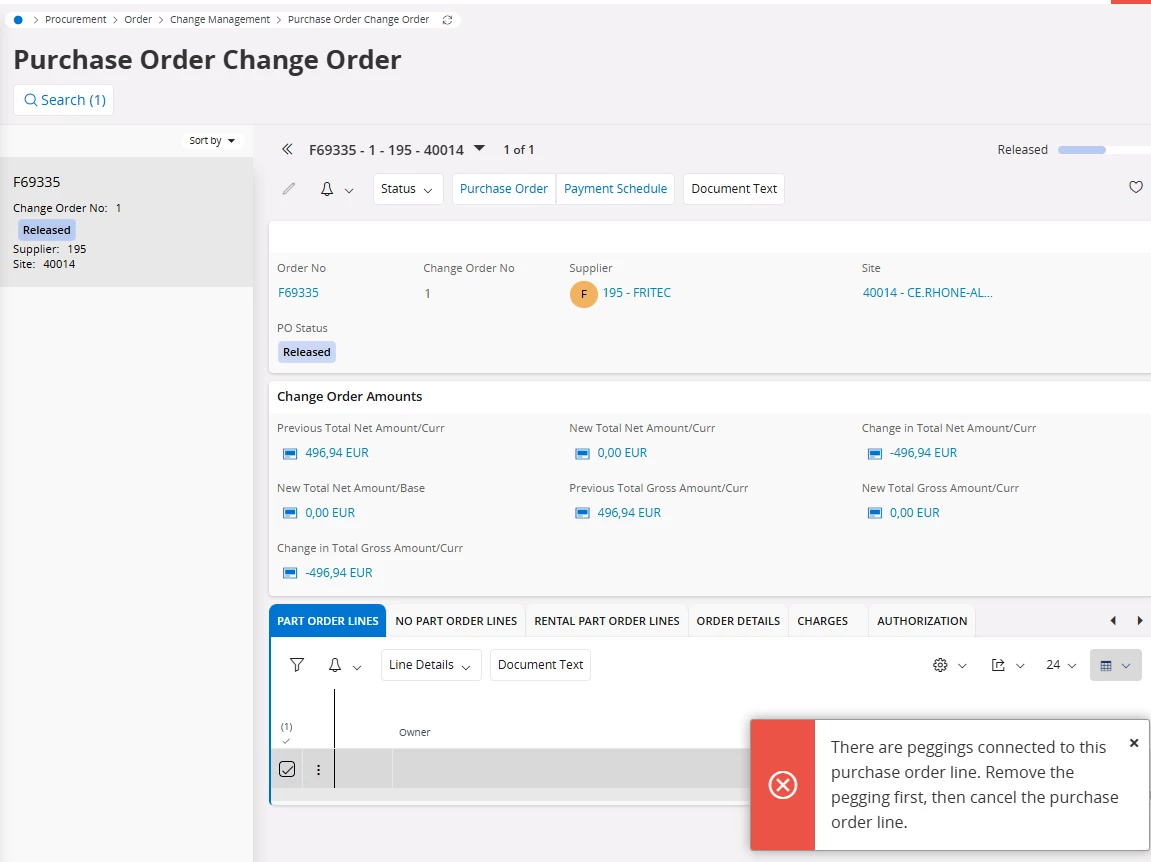Uncheck the selected order line checkbox
Screen dimensions: 1151x862
pos(287,769)
